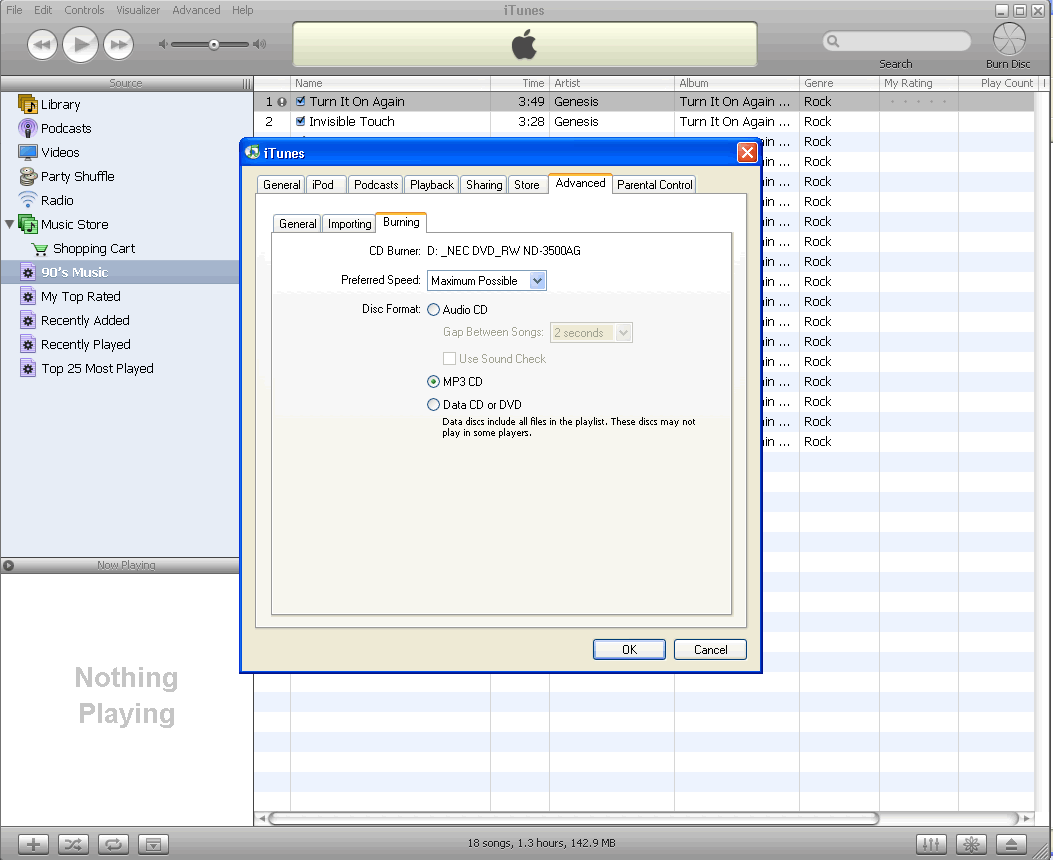The image size is (1053, 860).
Task: Open My Top Rated playlist icon
Action: pyautogui.click(x=28, y=297)
